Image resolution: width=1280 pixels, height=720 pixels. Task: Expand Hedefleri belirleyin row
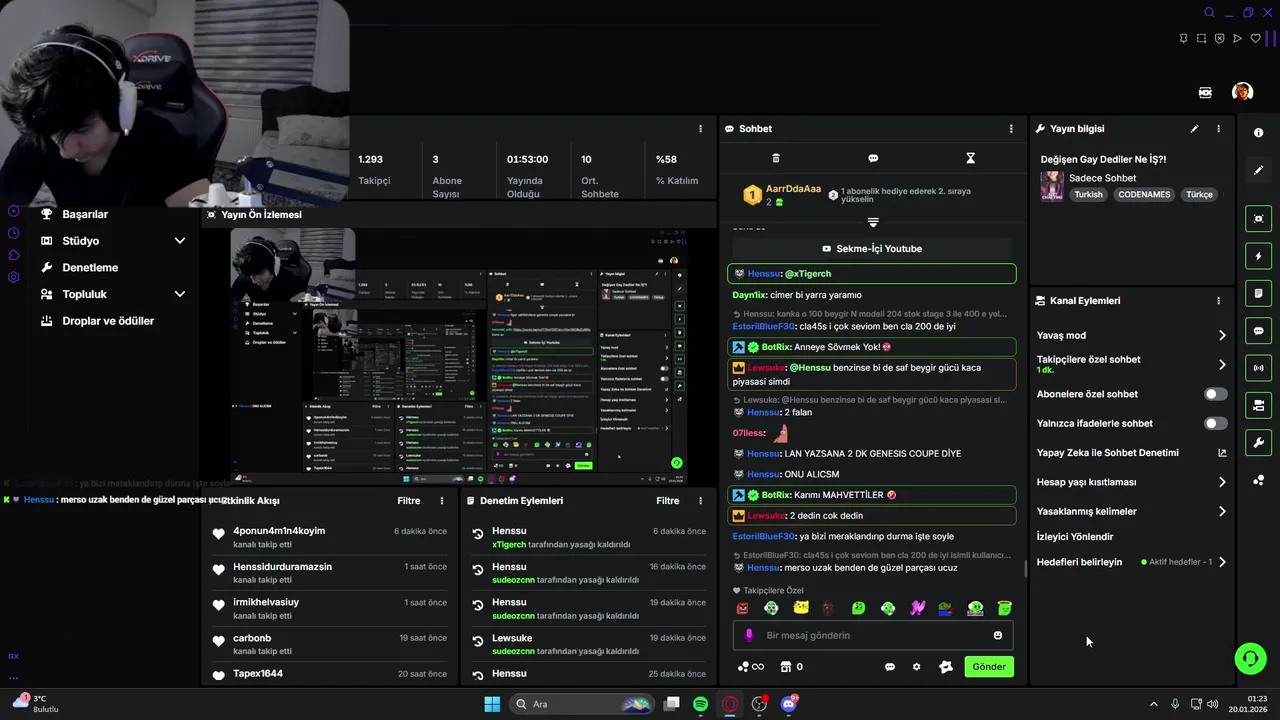[1222, 562]
